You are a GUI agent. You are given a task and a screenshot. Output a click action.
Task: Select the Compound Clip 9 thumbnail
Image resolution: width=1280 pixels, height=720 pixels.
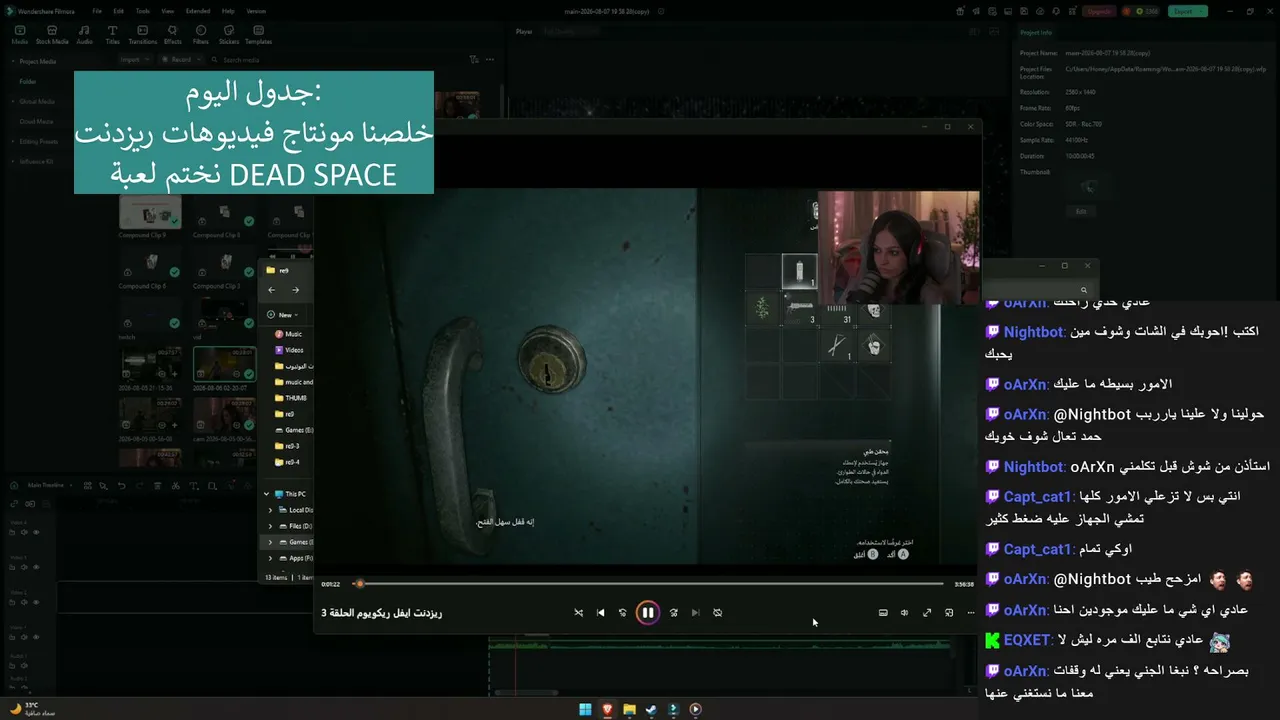[x=150, y=211]
